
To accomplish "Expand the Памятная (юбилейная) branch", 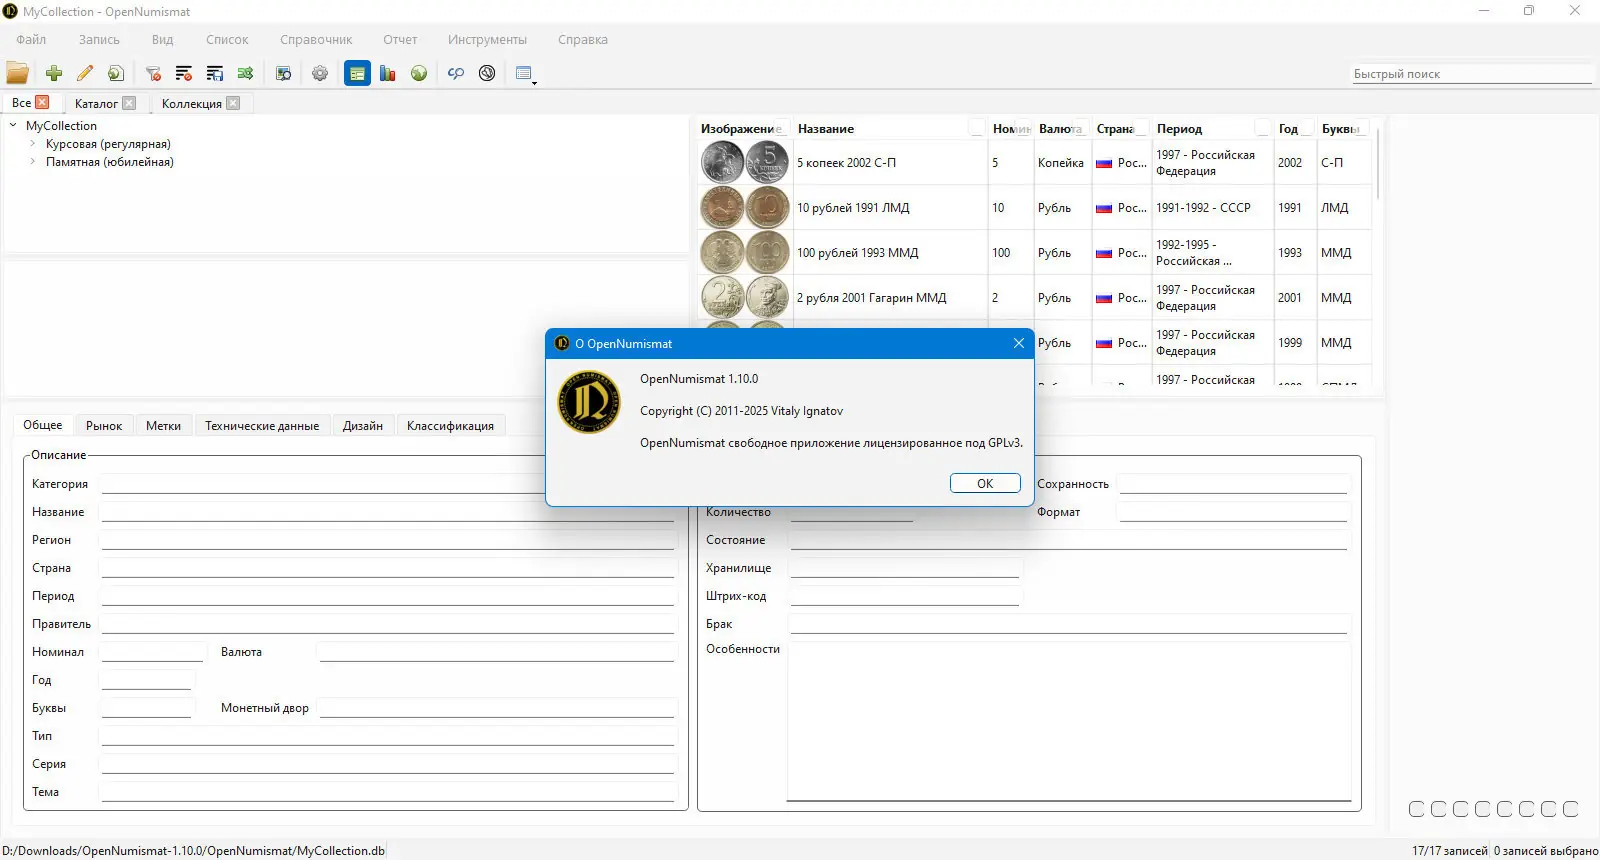I will tap(33, 162).
